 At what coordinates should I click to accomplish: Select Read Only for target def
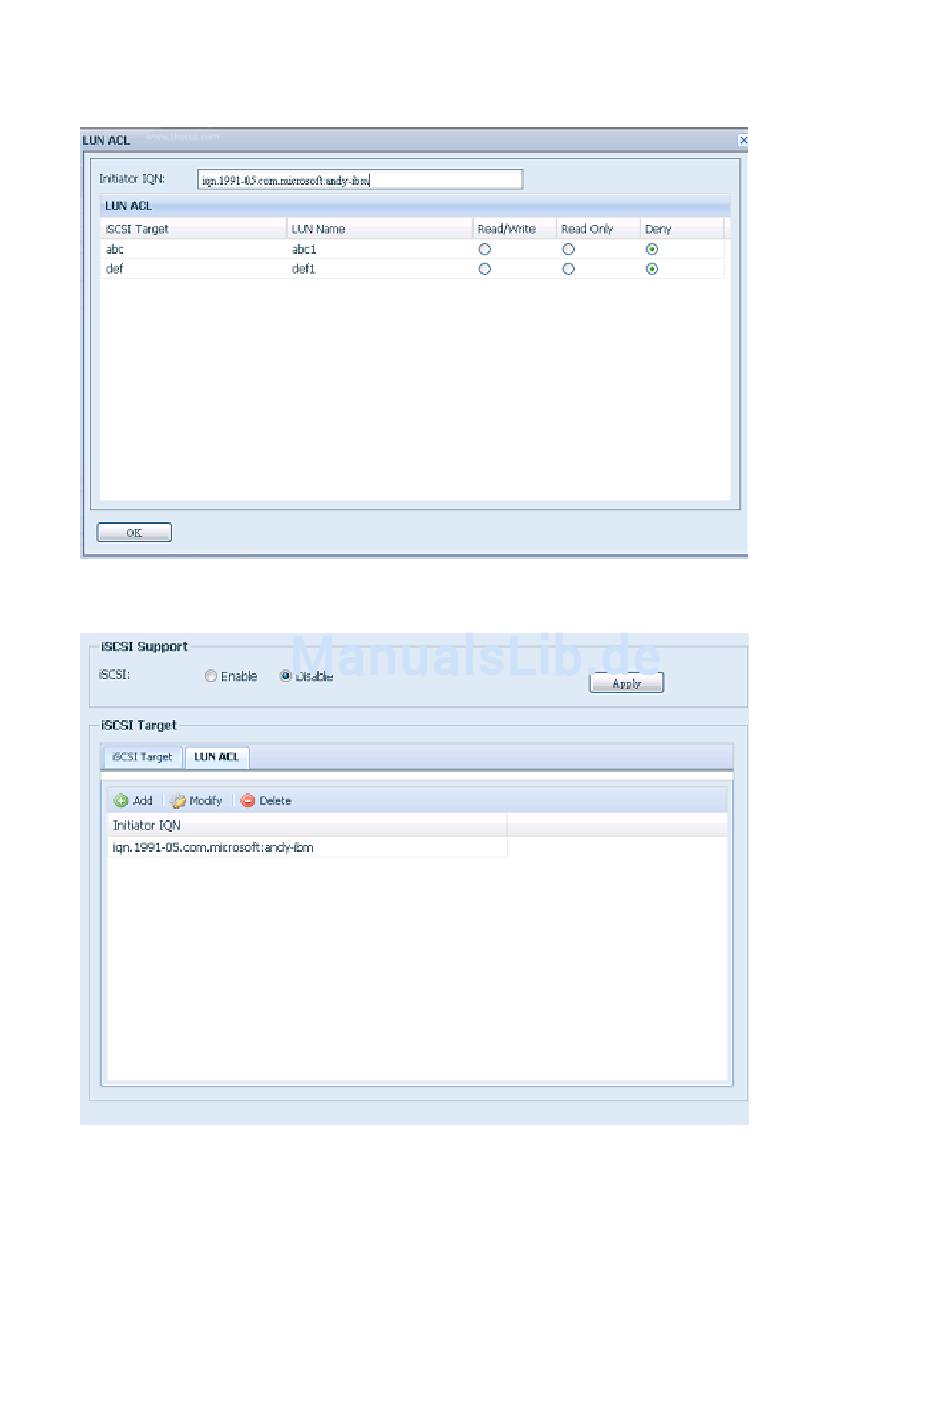(x=568, y=269)
